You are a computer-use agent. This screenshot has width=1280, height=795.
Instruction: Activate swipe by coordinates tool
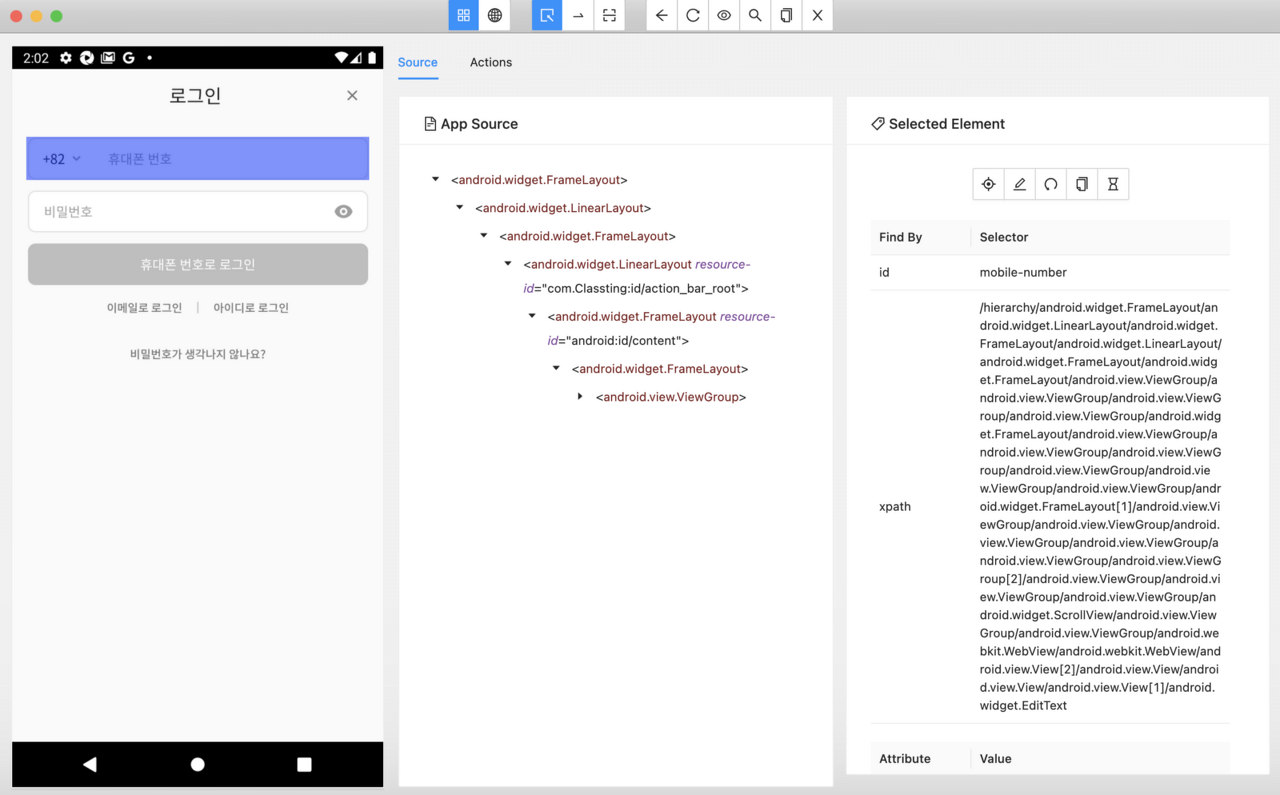tap(578, 16)
